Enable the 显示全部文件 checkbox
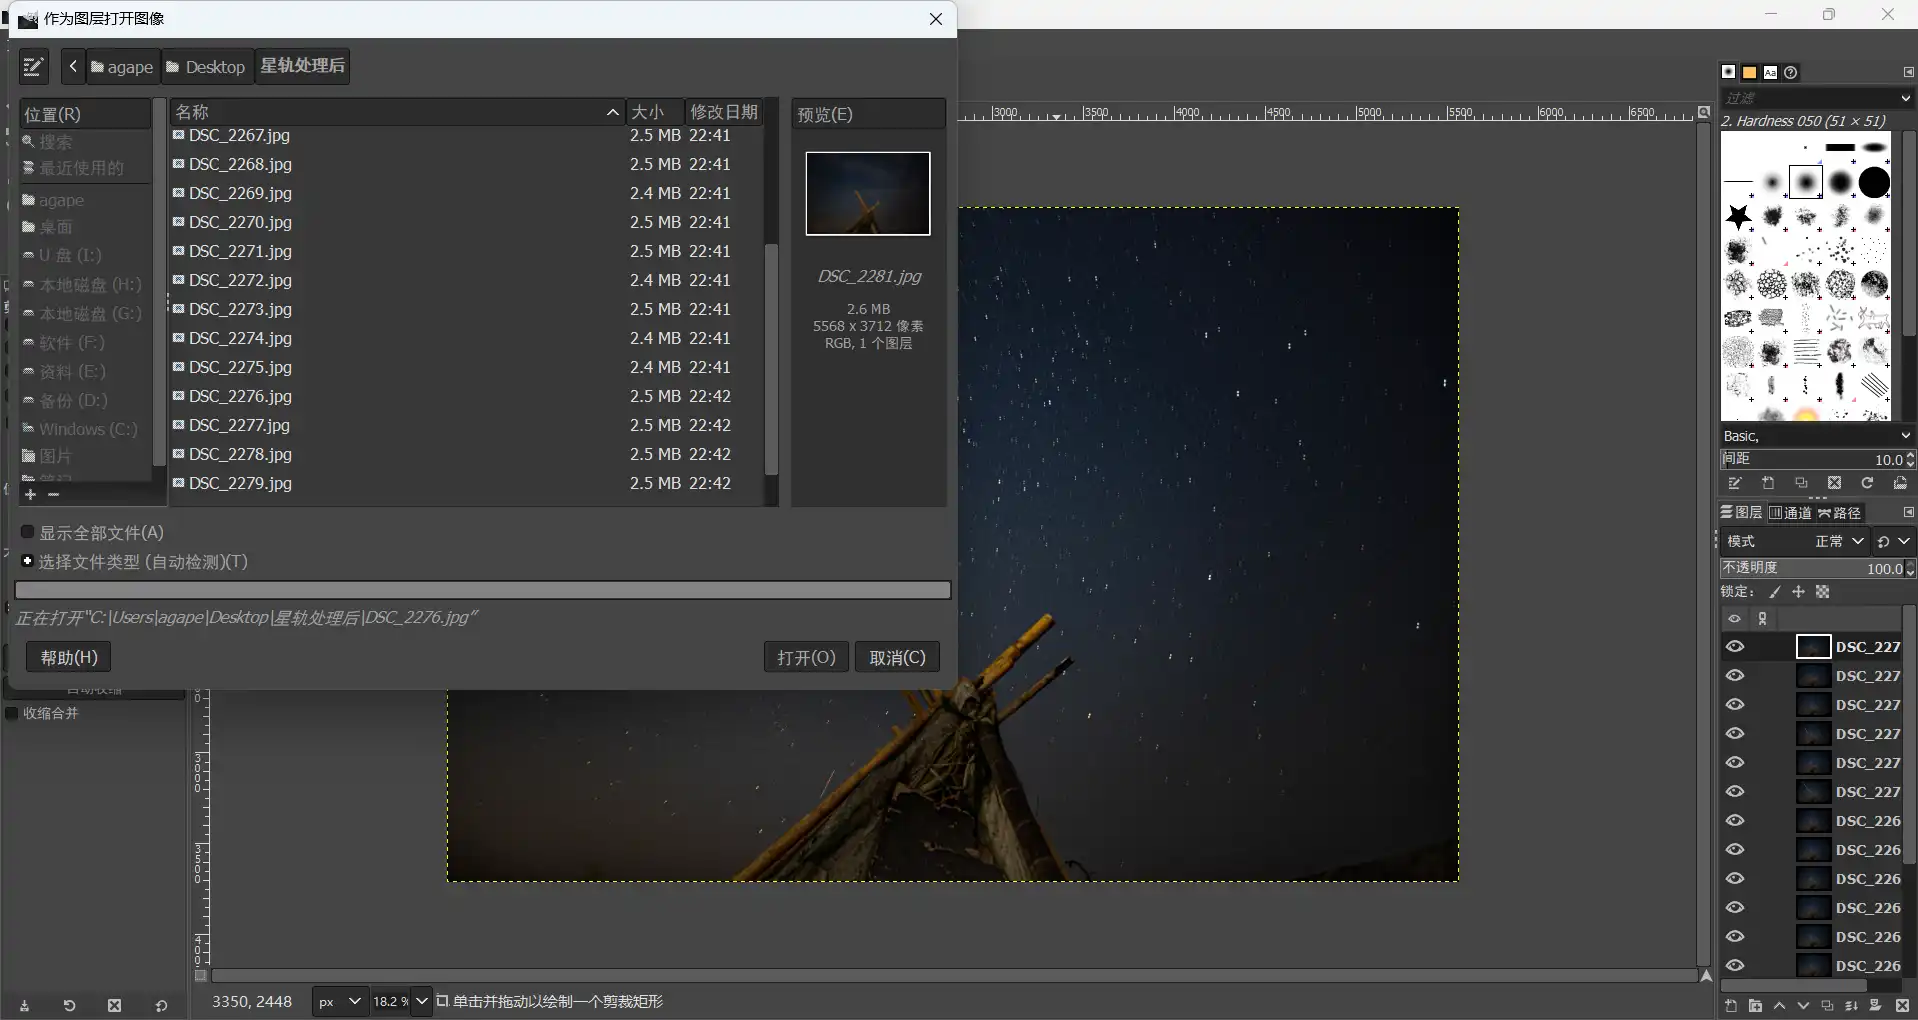The image size is (1918, 1020). coord(28,533)
